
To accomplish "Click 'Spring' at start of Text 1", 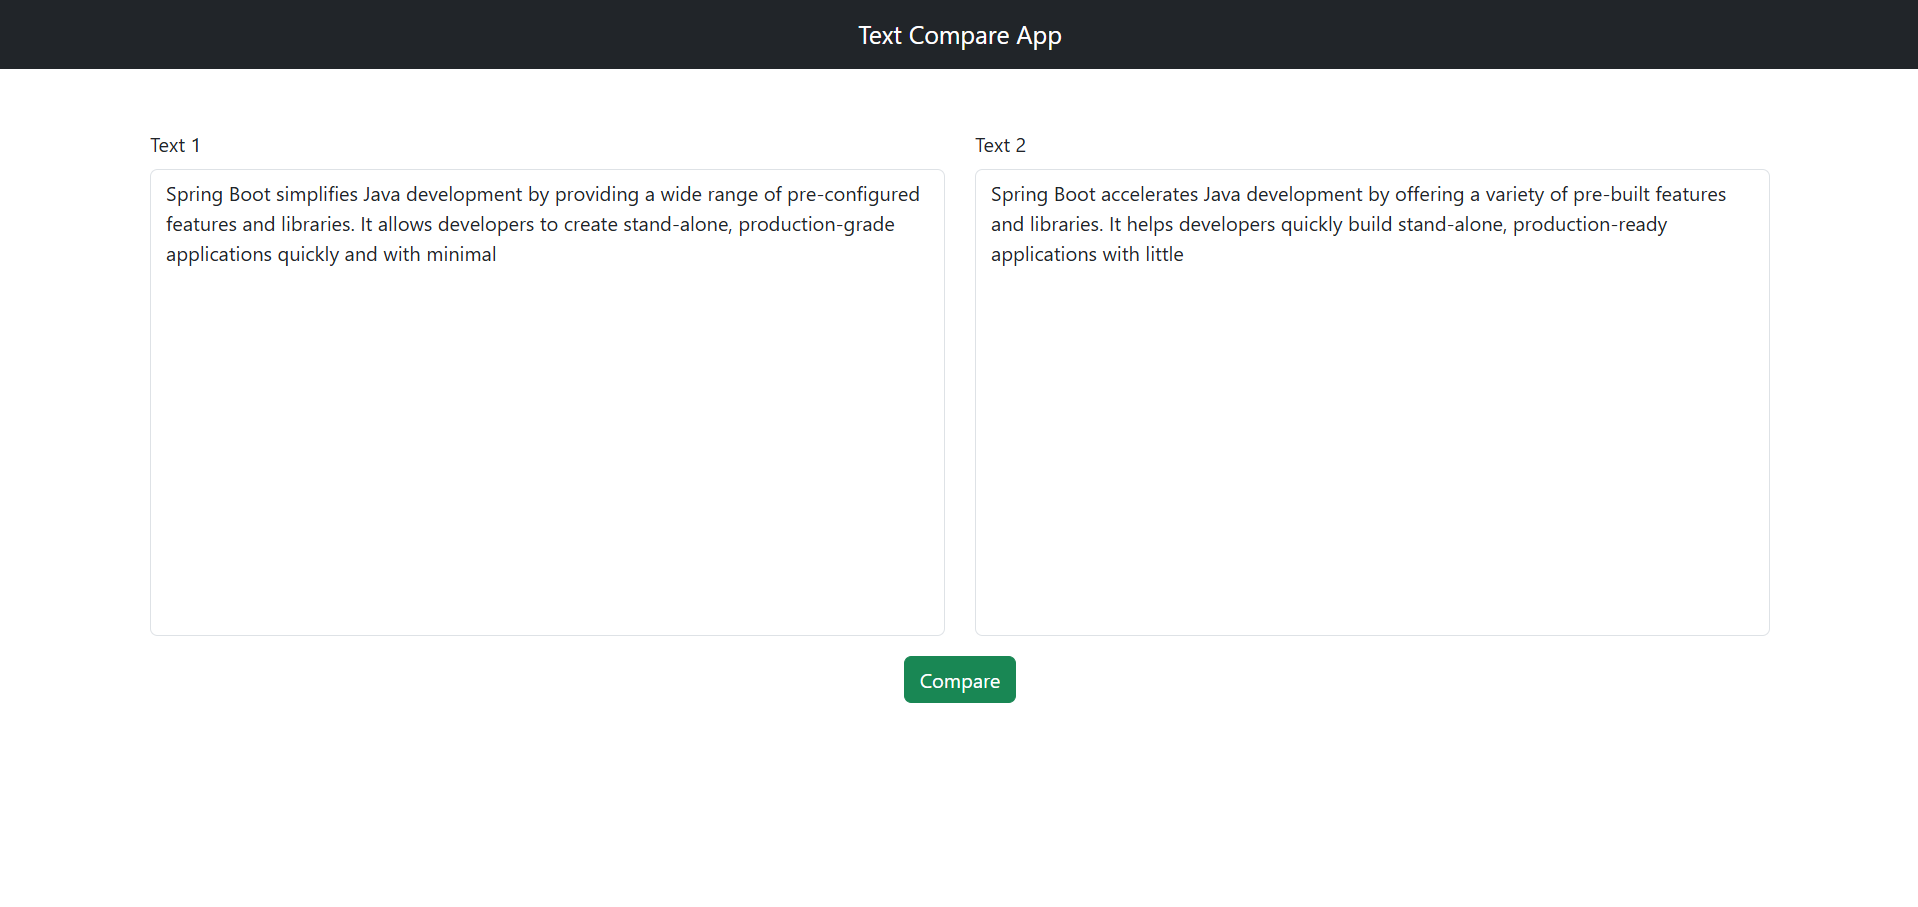I will [x=194, y=194].
